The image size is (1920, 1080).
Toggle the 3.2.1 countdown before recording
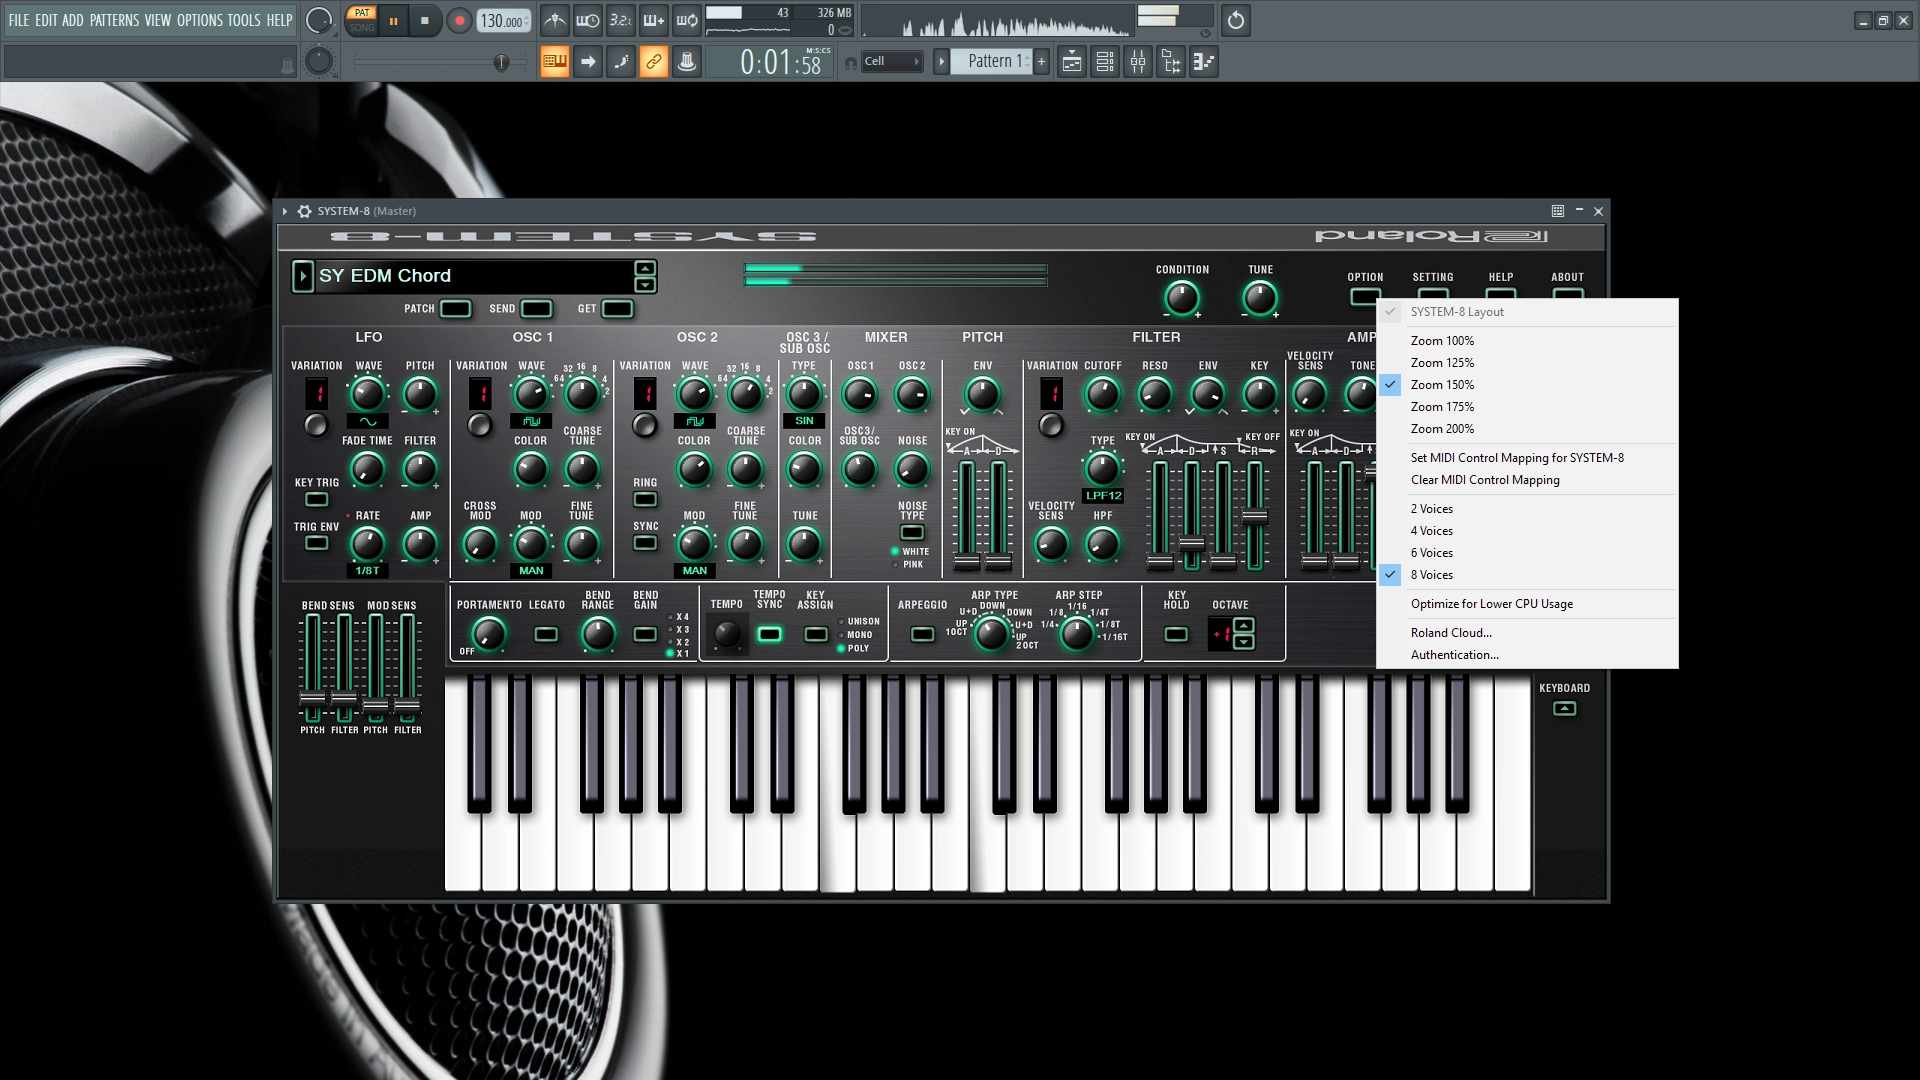tap(621, 20)
